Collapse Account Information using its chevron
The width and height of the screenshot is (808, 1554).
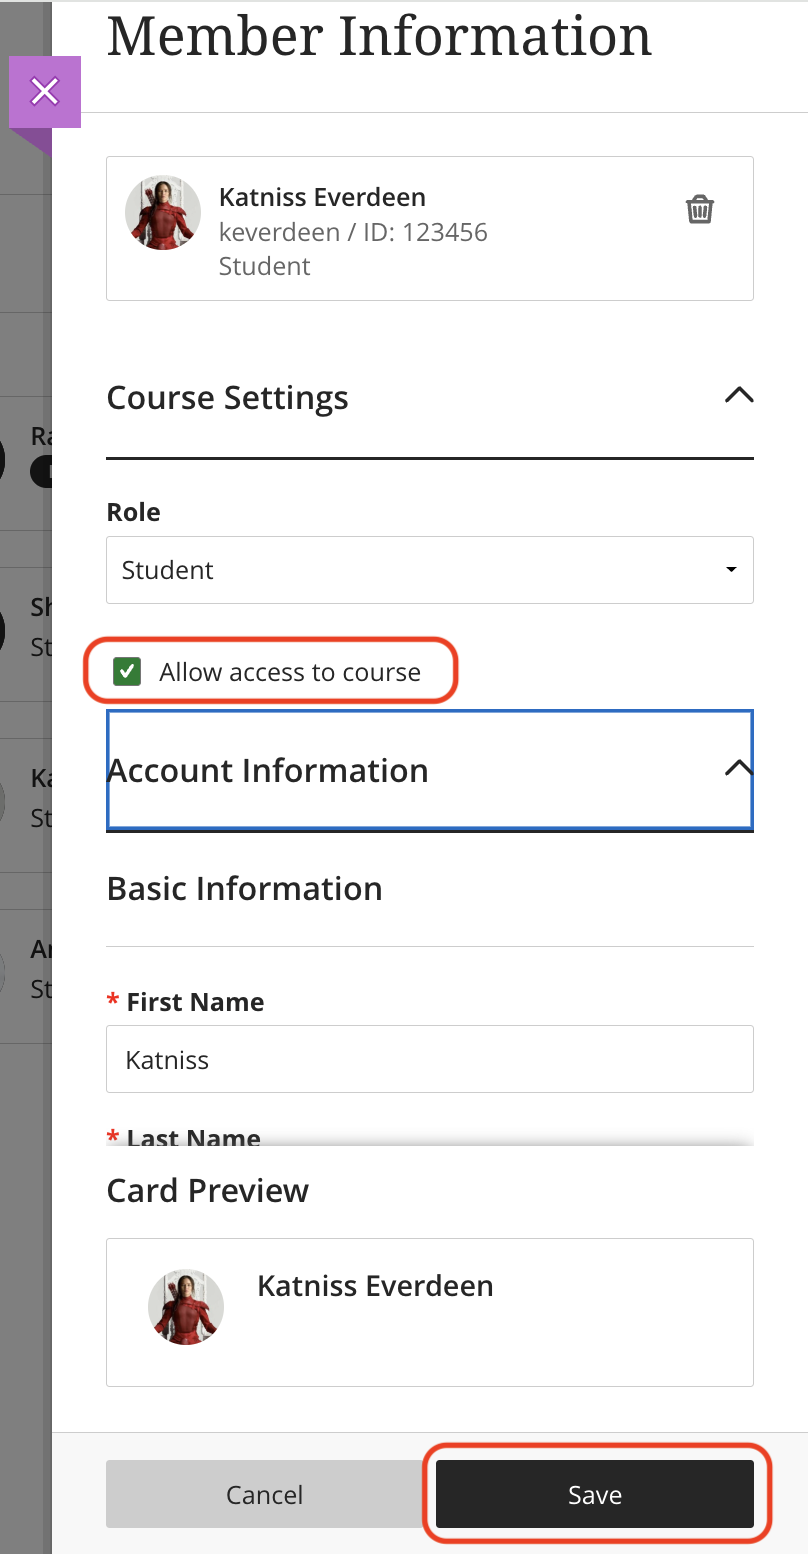pyautogui.click(x=738, y=768)
